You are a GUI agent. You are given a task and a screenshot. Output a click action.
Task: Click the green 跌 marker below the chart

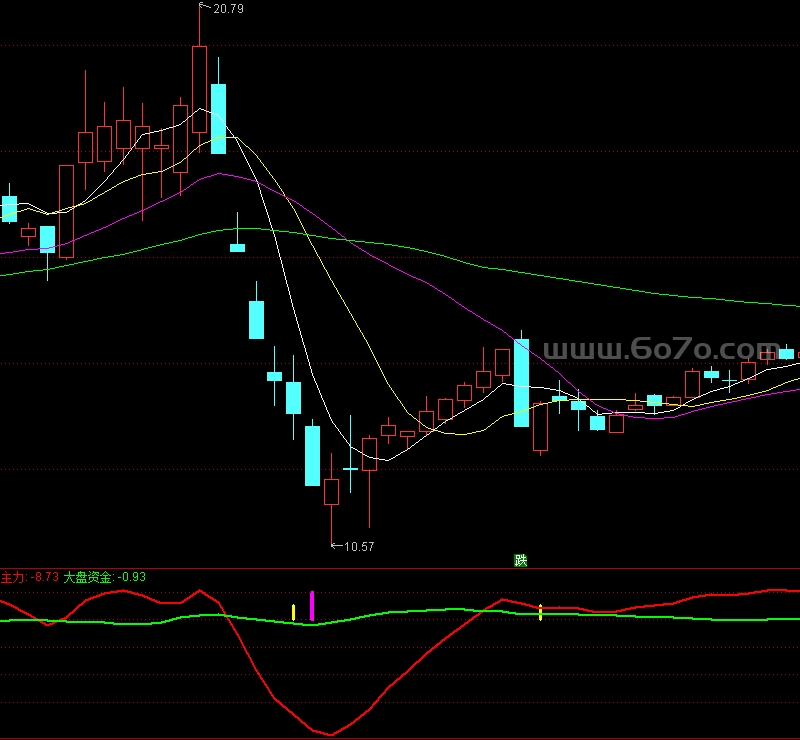(x=520, y=560)
